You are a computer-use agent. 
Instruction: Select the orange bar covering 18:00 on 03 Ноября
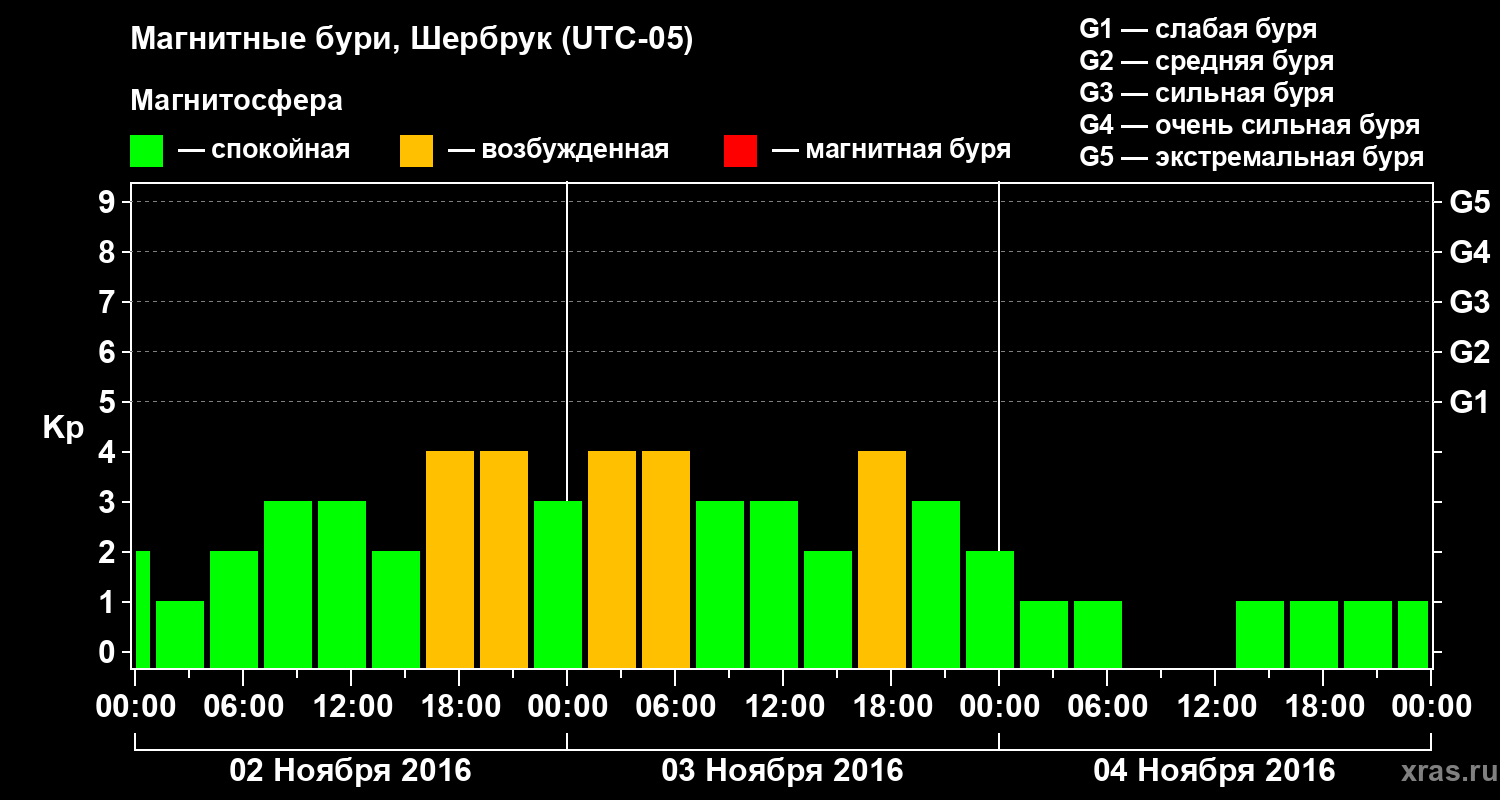882,560
